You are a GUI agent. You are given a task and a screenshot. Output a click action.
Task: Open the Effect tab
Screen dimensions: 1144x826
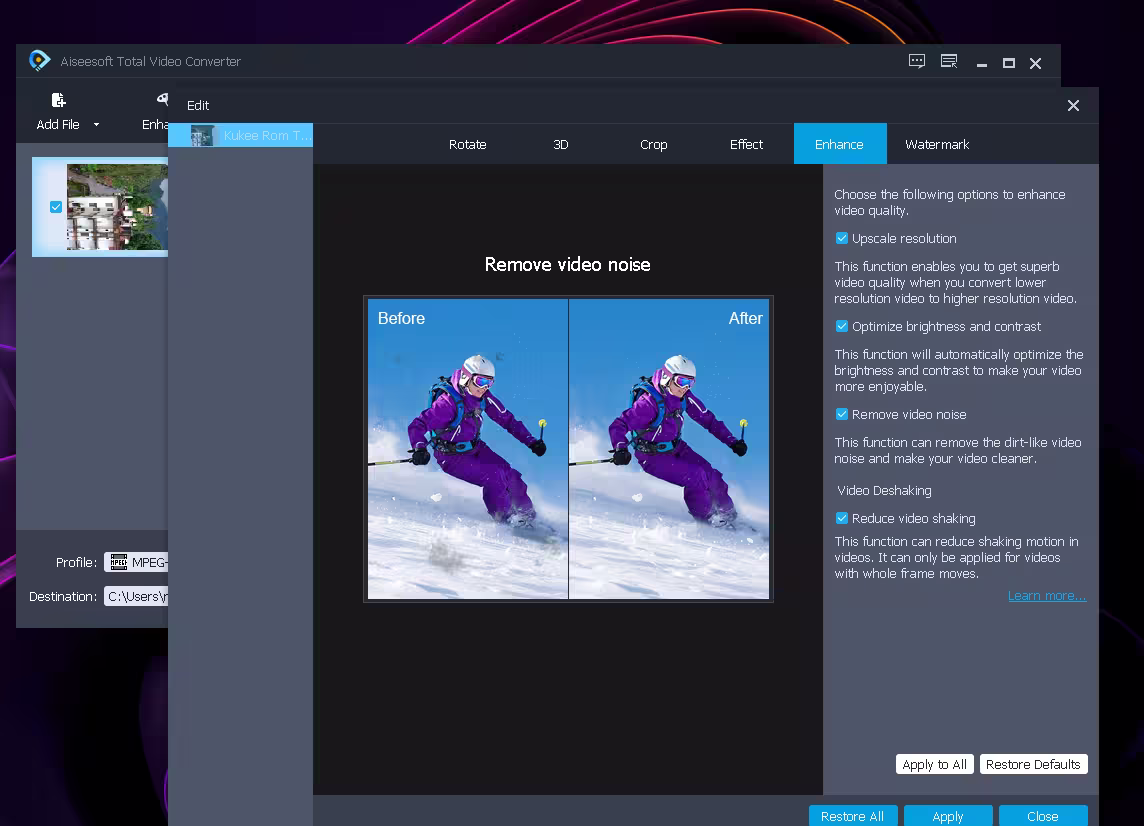tap(746, 144)
